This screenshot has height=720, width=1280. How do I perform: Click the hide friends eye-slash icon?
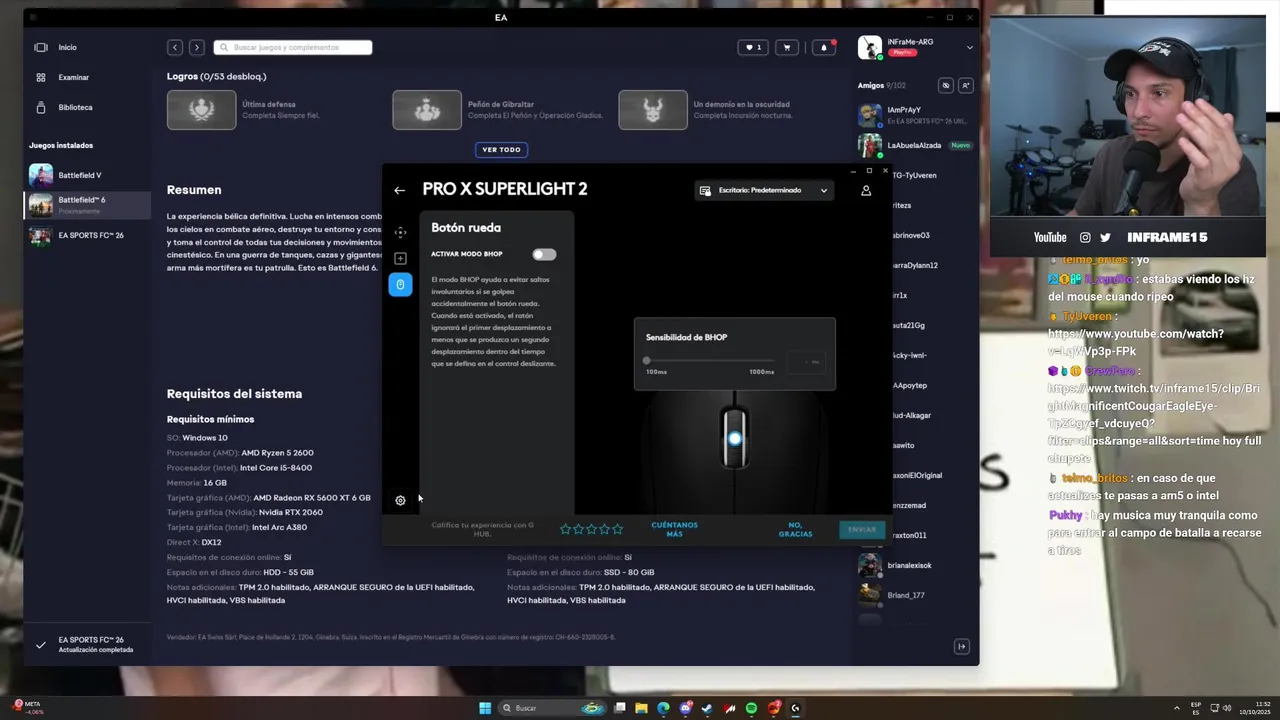pyautogui.click(x=946, y=86)
